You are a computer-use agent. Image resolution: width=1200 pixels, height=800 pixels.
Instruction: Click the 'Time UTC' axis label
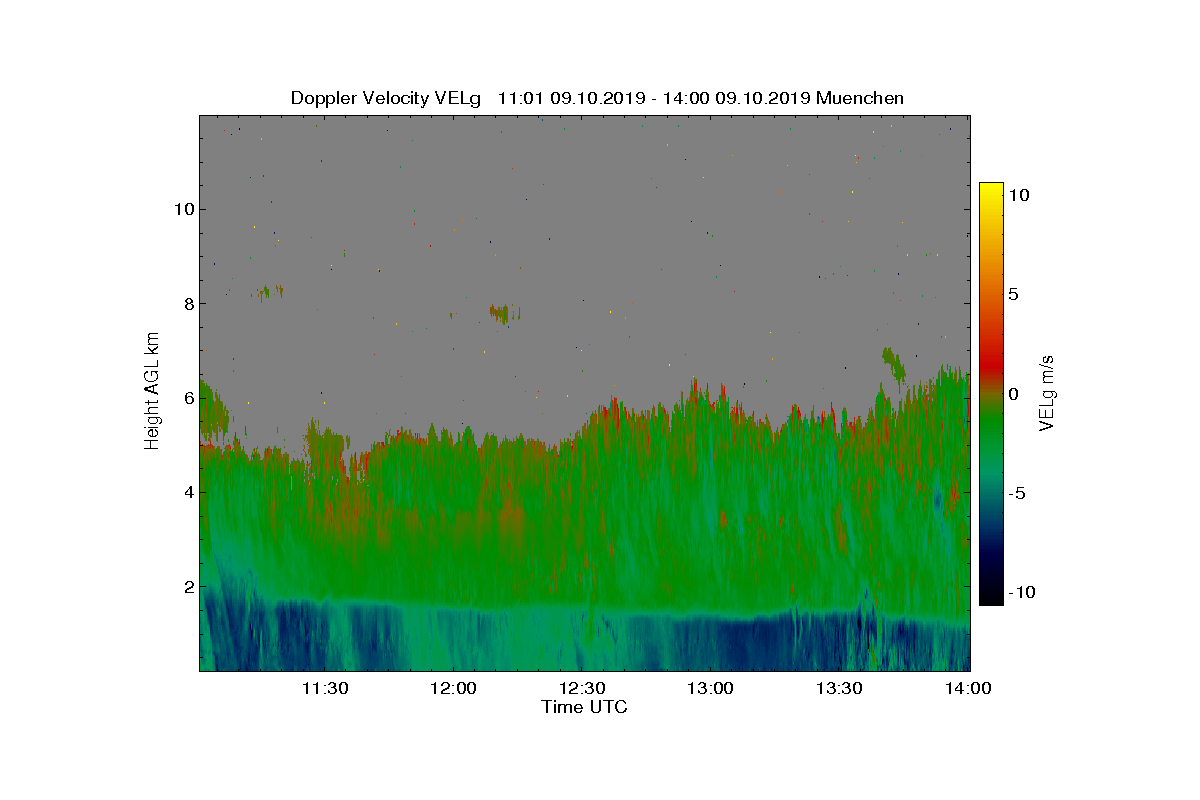tap(585, 707)
